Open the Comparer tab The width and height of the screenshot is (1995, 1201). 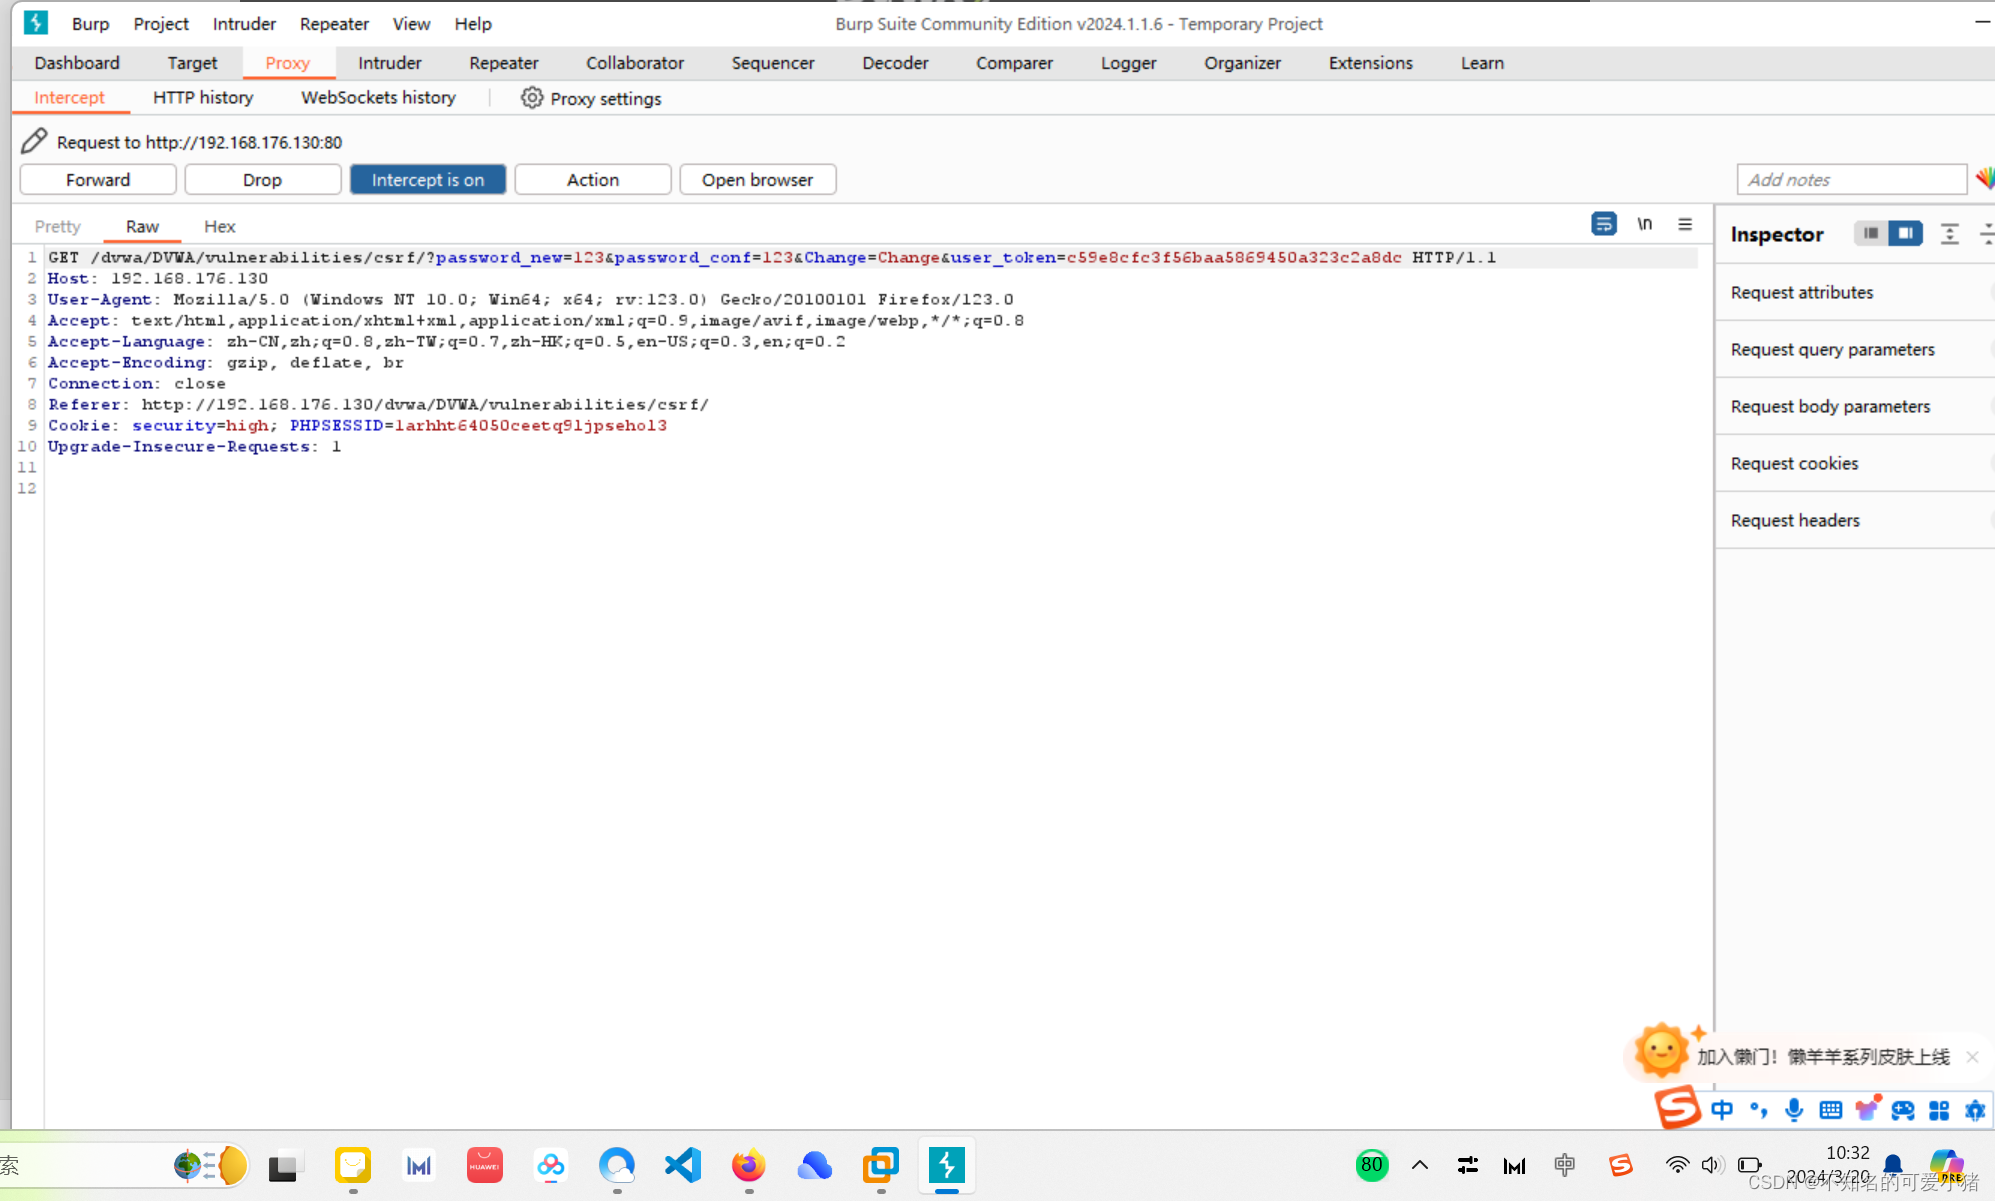coord(1014,62)
